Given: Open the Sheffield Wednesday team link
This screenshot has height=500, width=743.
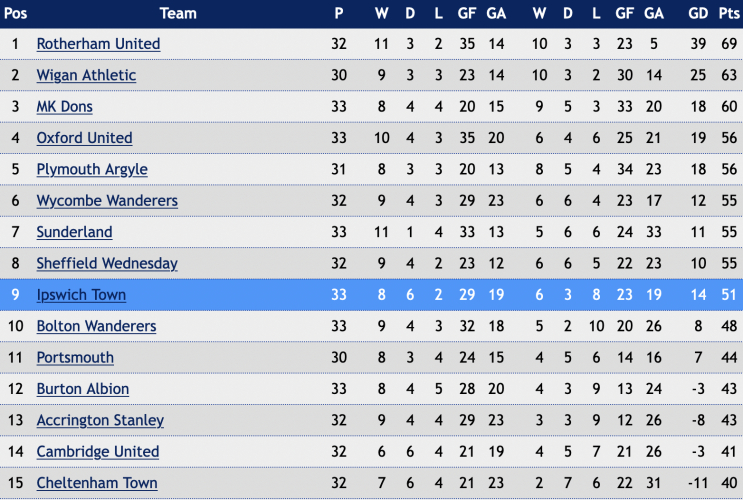Looking at the screenshot, I should (x=107, y=263).
